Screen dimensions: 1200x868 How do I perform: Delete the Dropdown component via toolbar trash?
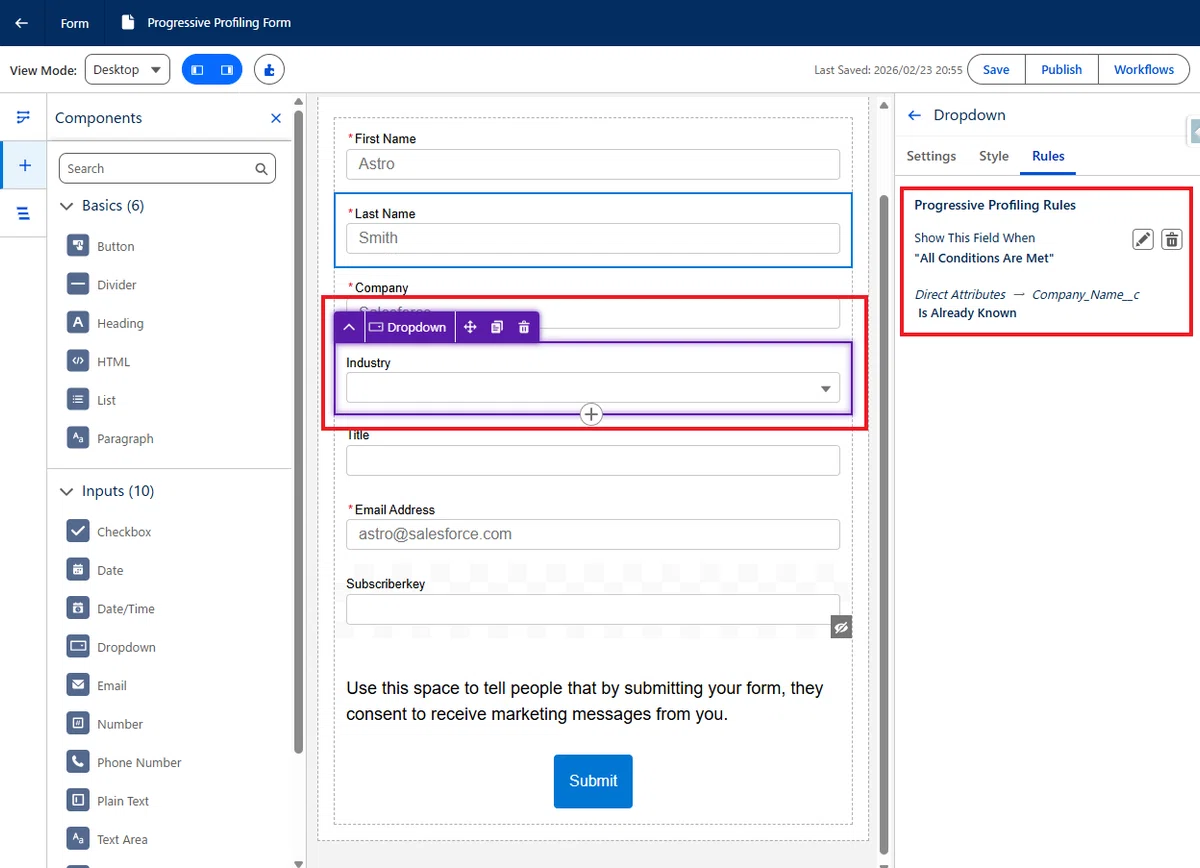pyautogui.click(x=524, y=327)
